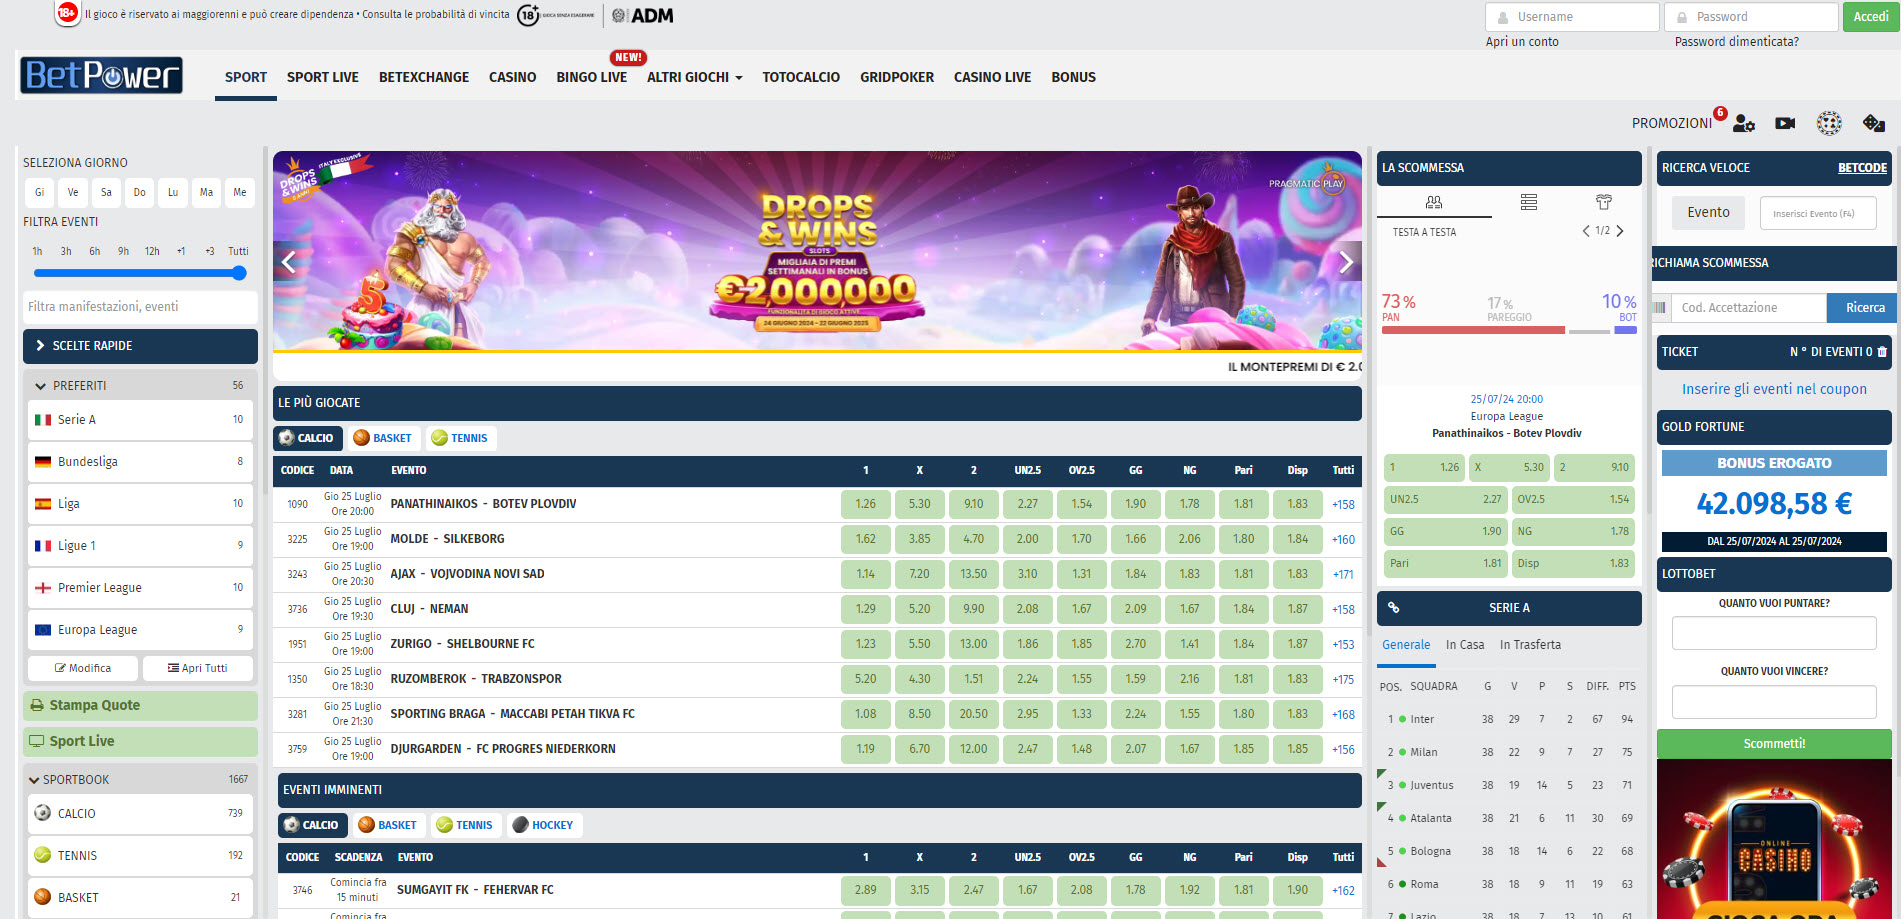
Task: Click the dice games icon
Action: (1874, 123)
